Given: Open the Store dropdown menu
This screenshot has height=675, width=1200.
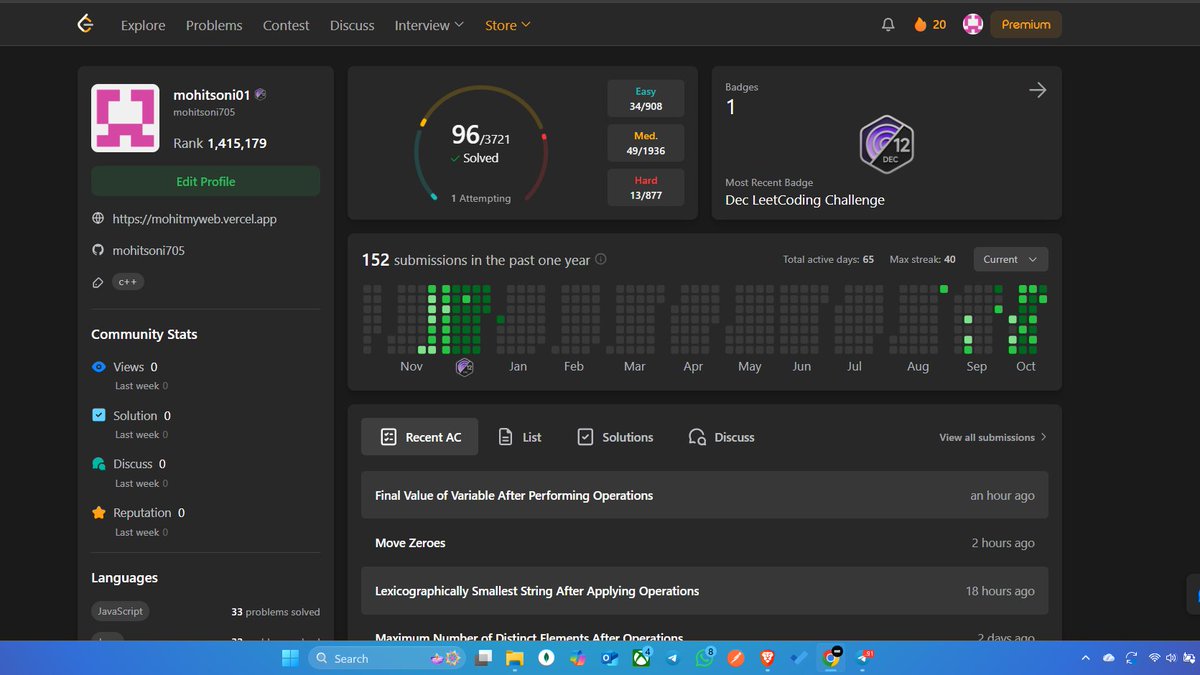Looking at the screenshot, I should tap(508, 25).
